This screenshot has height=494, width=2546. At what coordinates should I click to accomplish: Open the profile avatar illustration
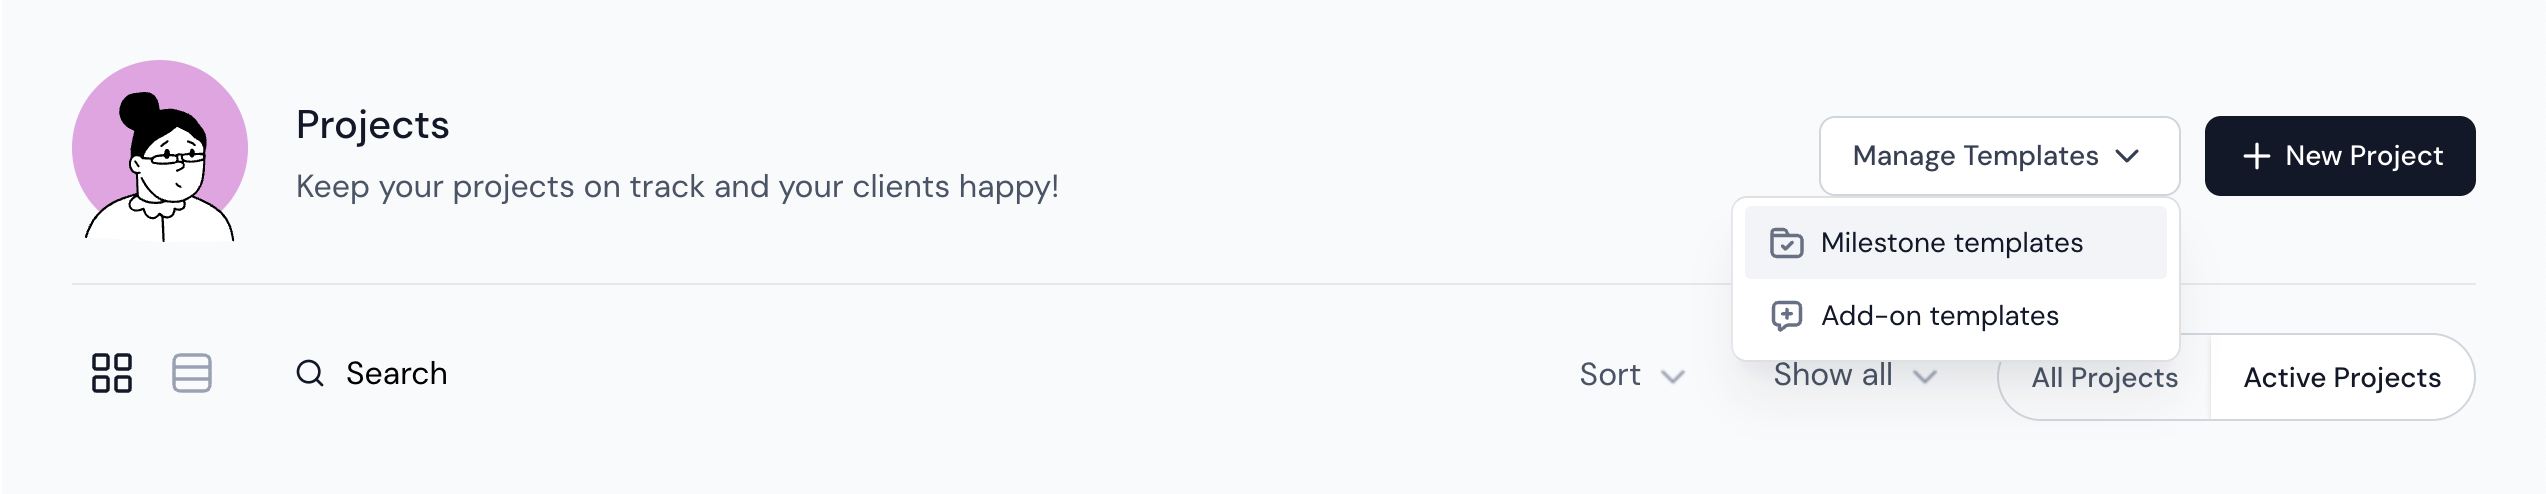(x=160, y=150)
